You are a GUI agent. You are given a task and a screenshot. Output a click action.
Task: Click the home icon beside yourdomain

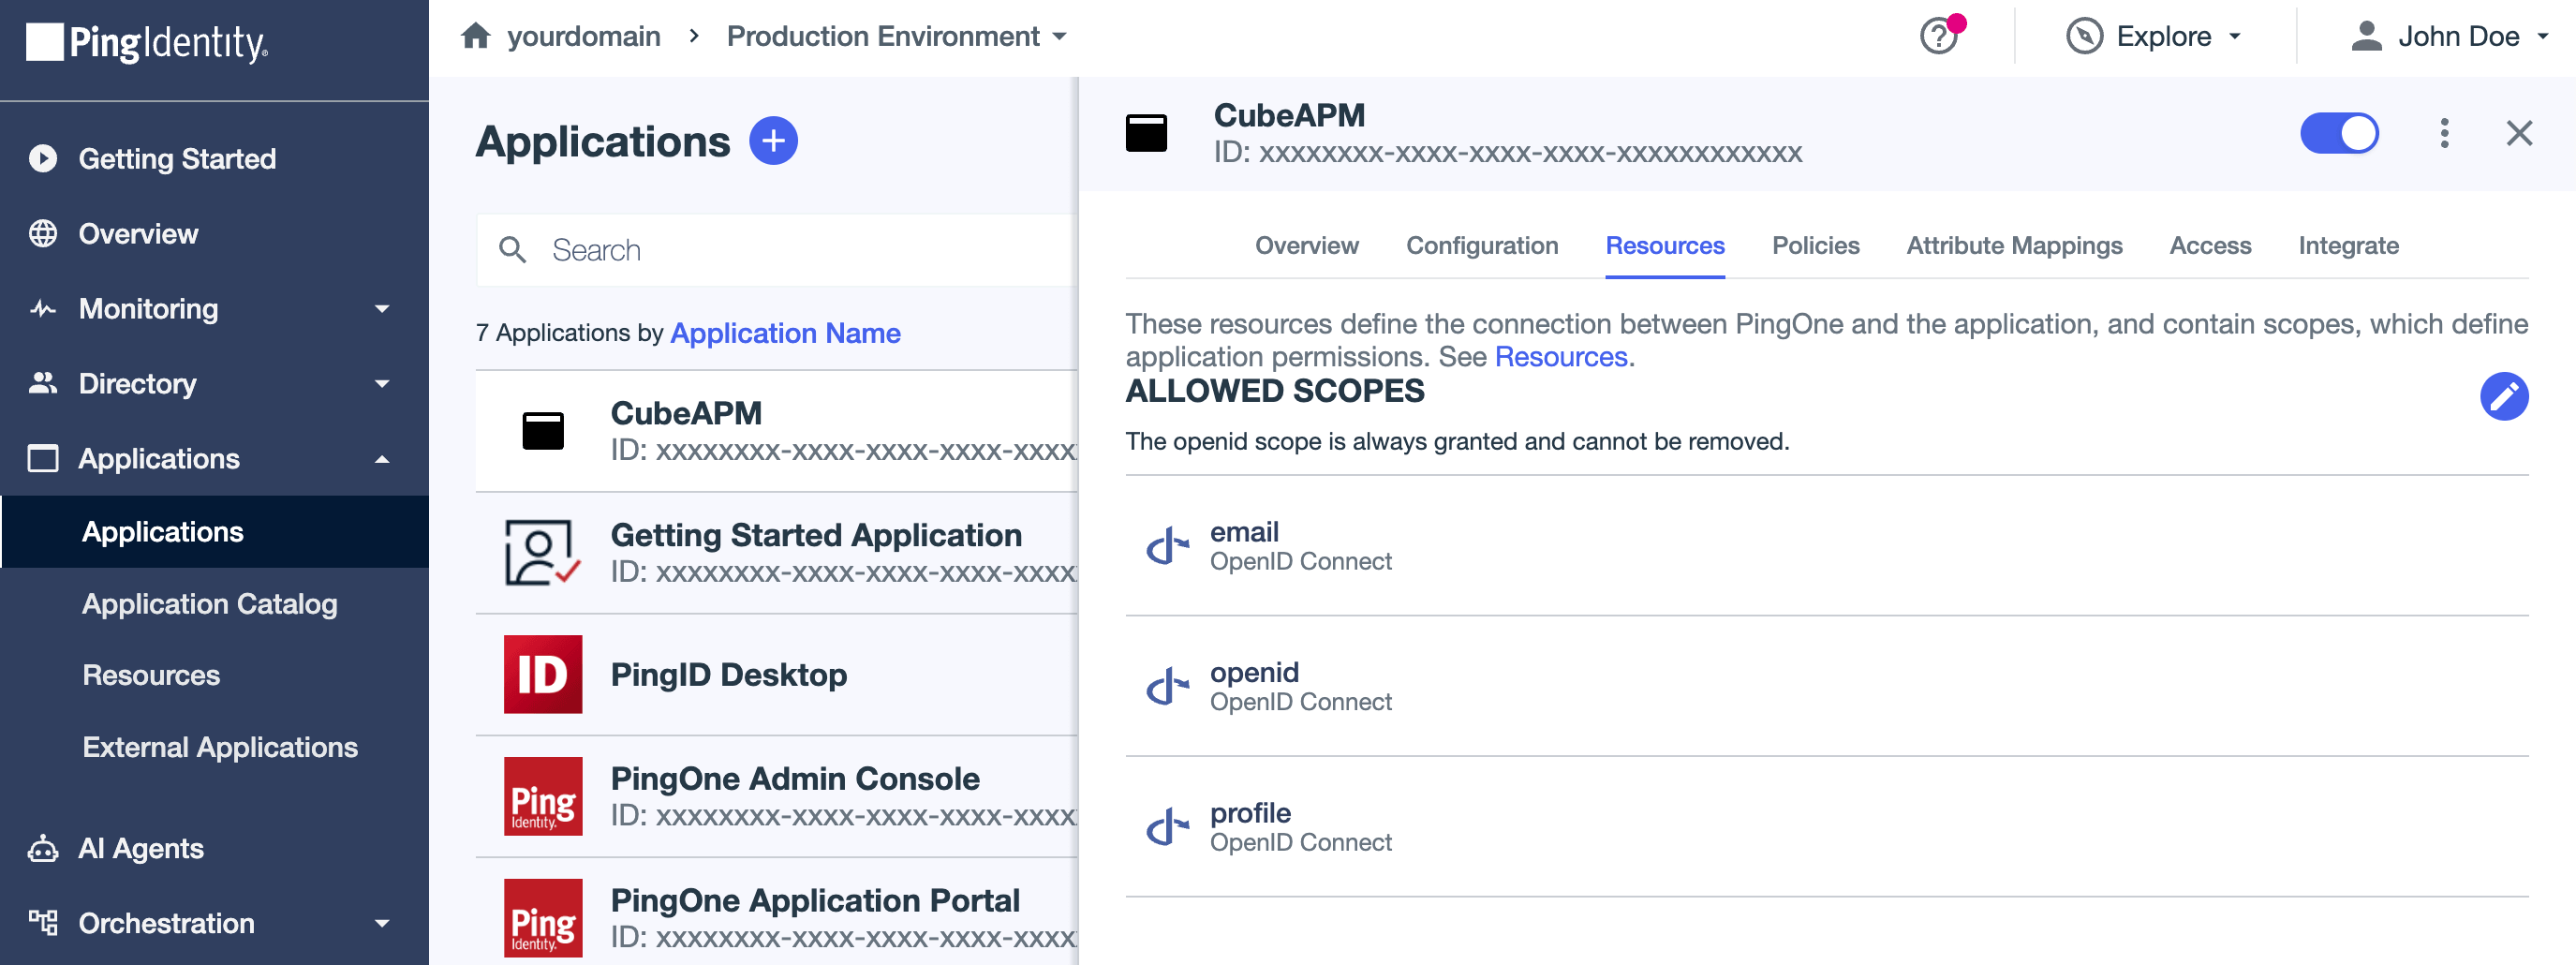pyautogui.click(x=476, y=37)
